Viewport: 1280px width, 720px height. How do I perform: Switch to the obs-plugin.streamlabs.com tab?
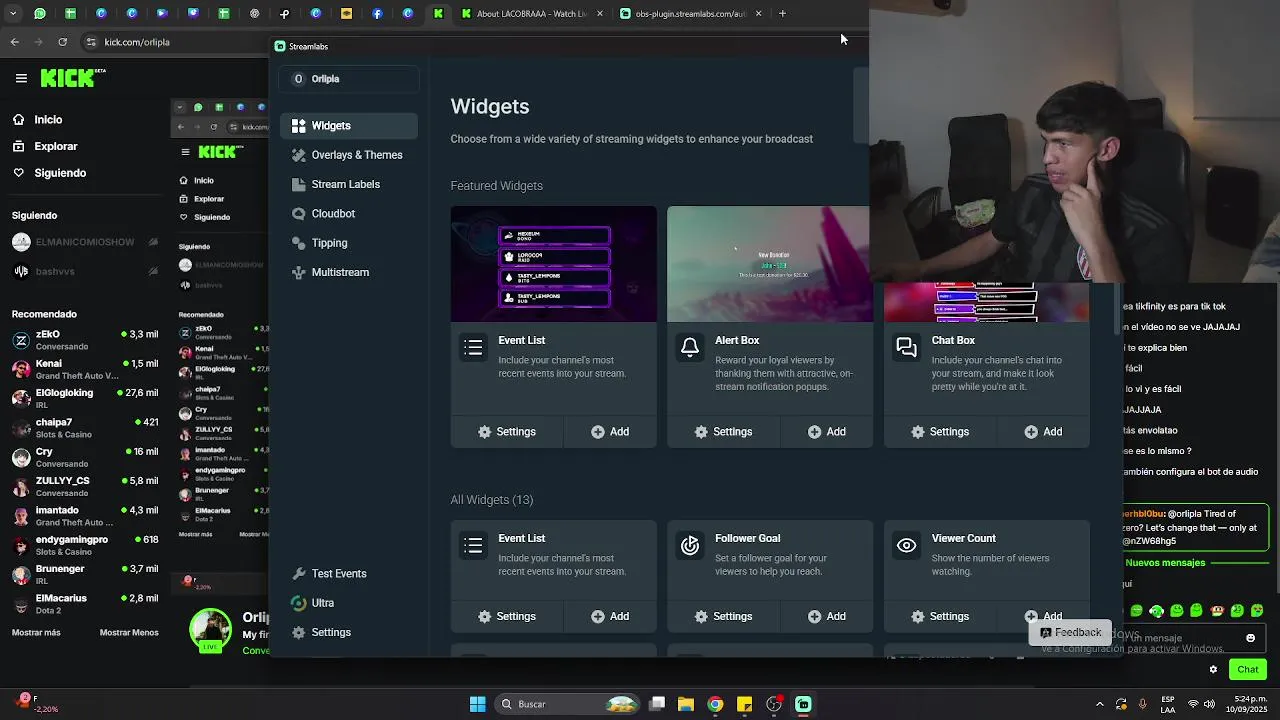[690, 14]
